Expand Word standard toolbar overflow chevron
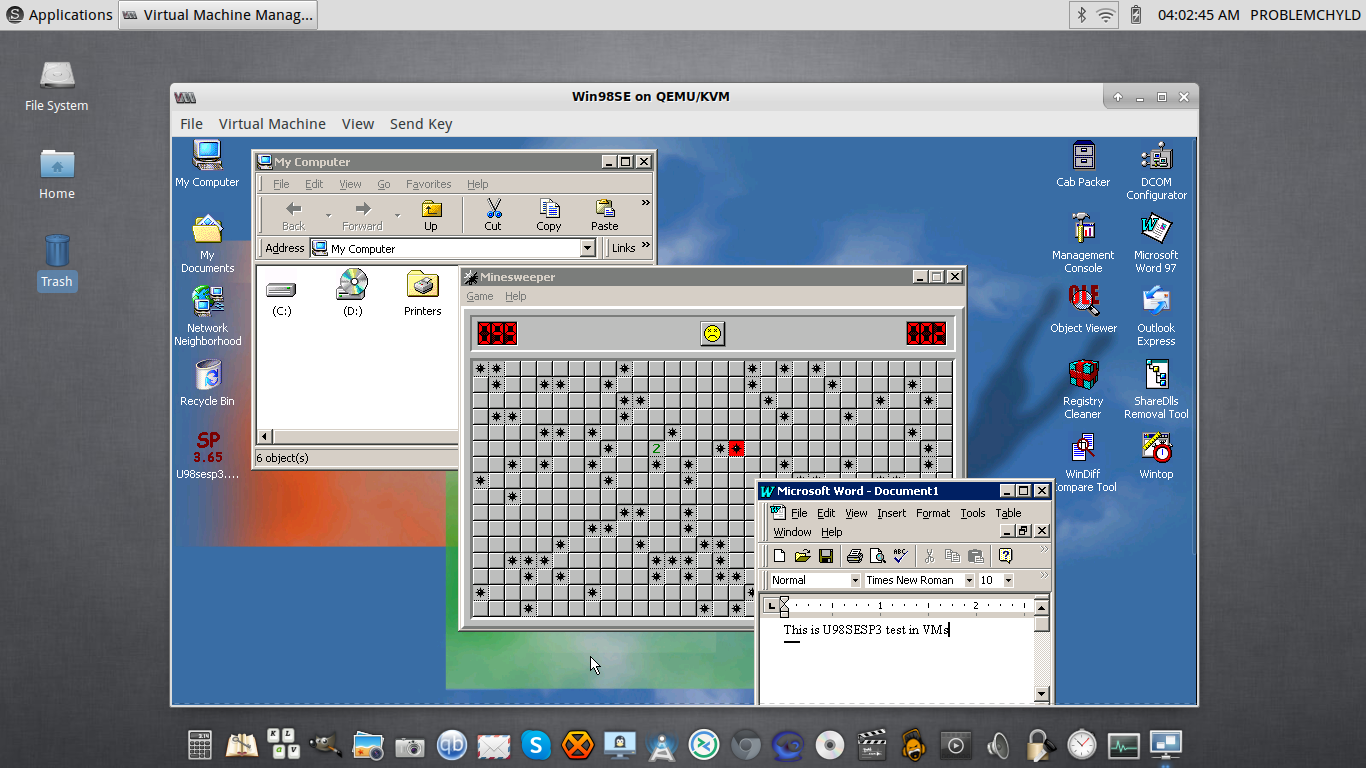The width and height of the screenshot is (1366, 768). pos(1044,549)
